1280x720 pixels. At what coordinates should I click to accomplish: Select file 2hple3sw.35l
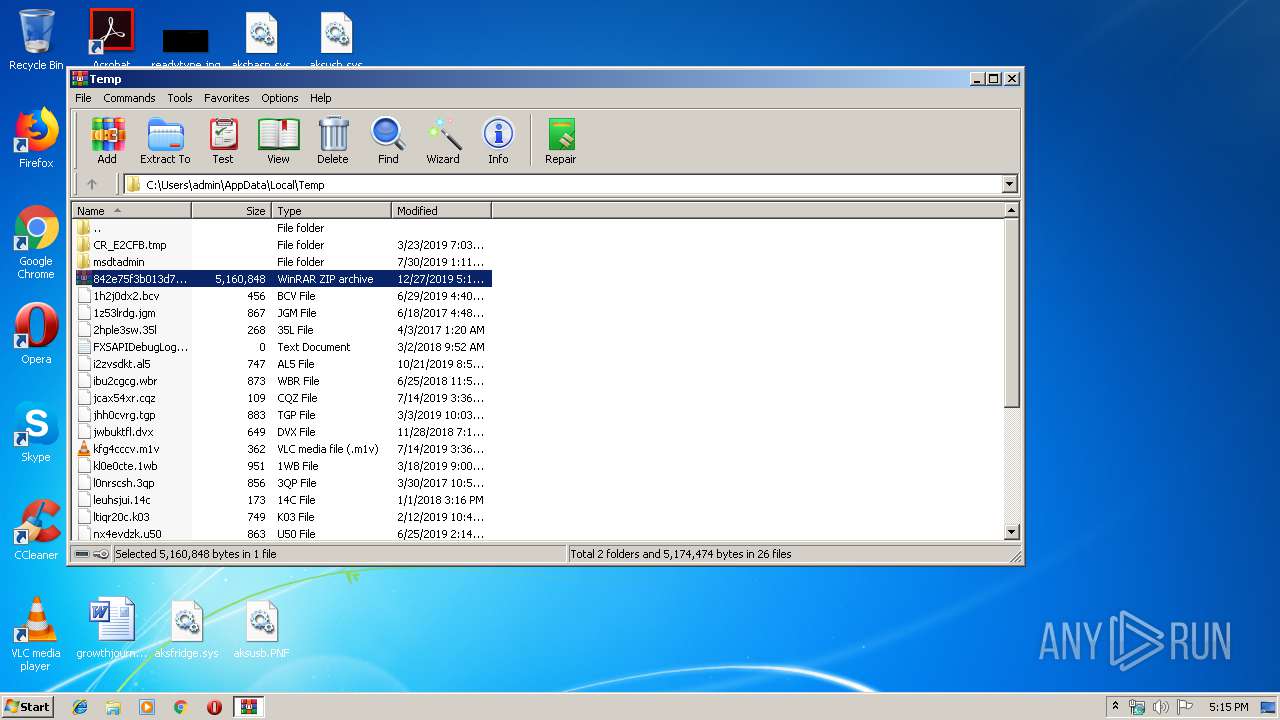(282, 330)
